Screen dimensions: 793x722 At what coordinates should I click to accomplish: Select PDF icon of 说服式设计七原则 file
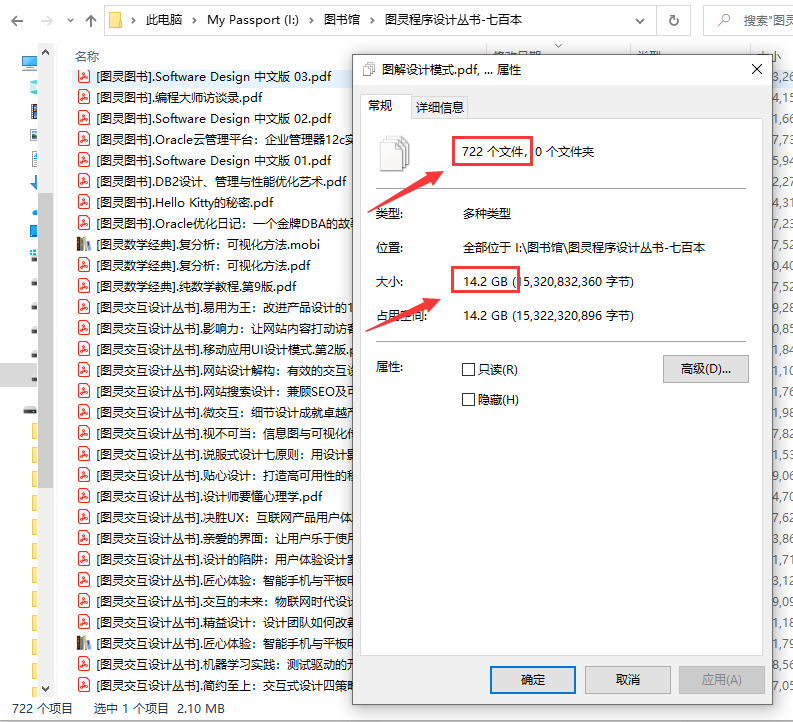click(x=83, y=455)
